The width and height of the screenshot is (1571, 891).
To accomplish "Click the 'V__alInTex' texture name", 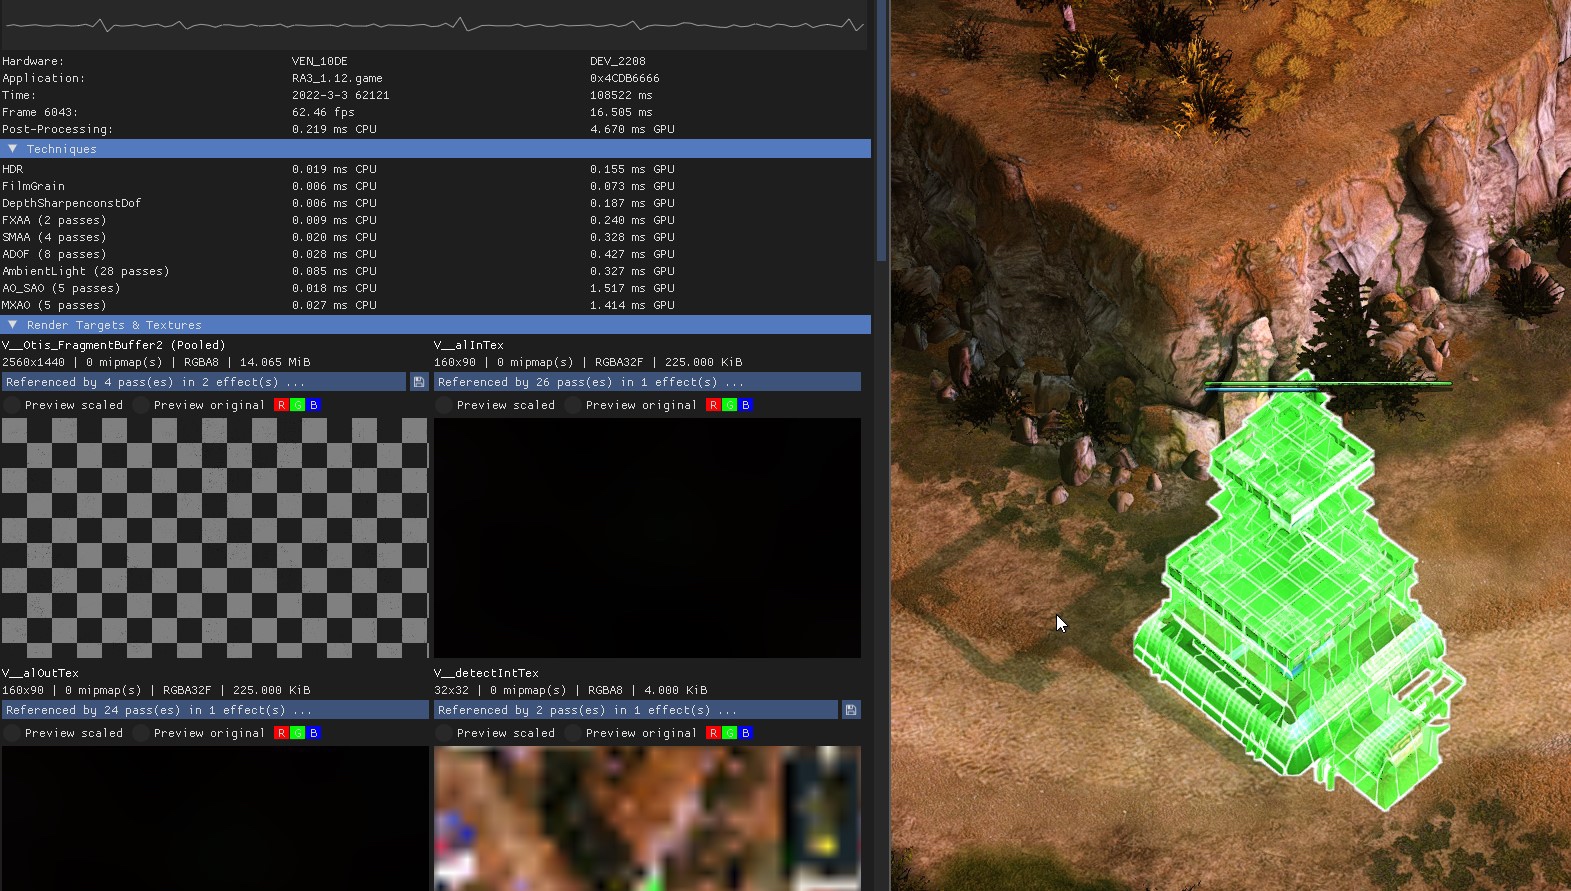I will coord(469,345).
